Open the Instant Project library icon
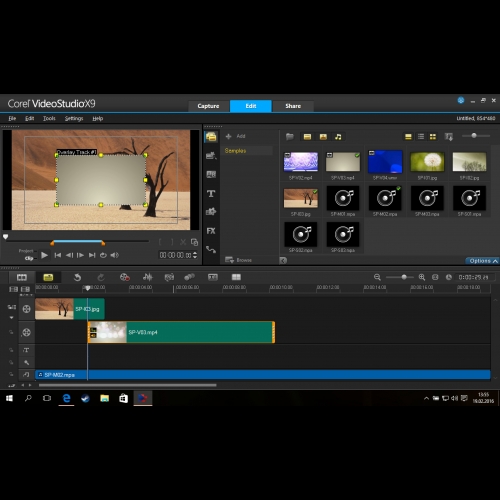Screen dimensions: 500x500 [x=211, y=155]
